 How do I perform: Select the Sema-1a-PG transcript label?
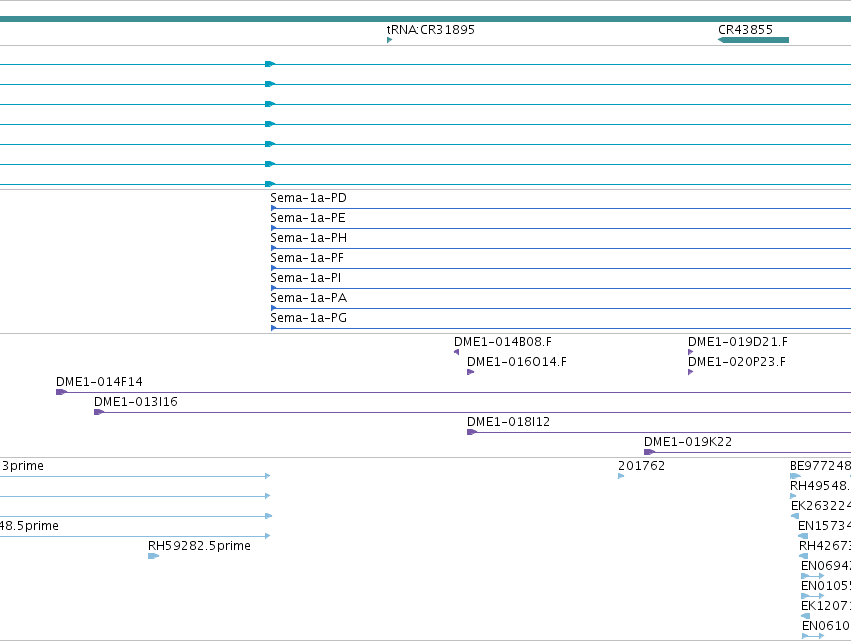tap(308, 318)
